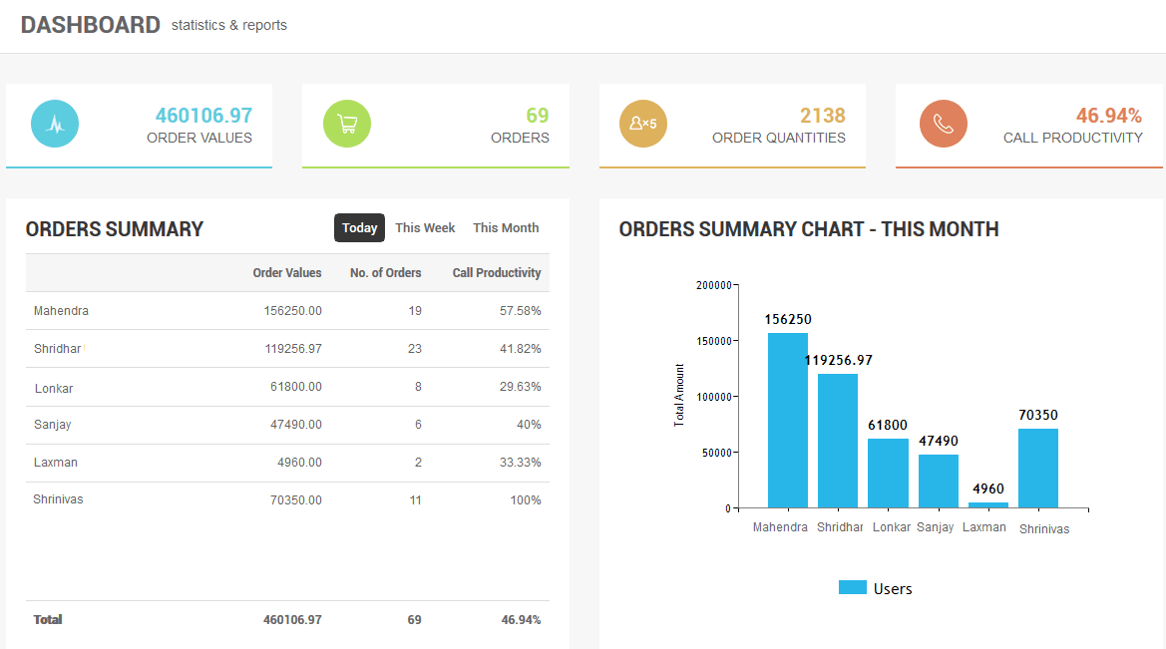The image size is (1166, 649).
Task: Click the Call Productivity column header
Action: pos(497,273)
